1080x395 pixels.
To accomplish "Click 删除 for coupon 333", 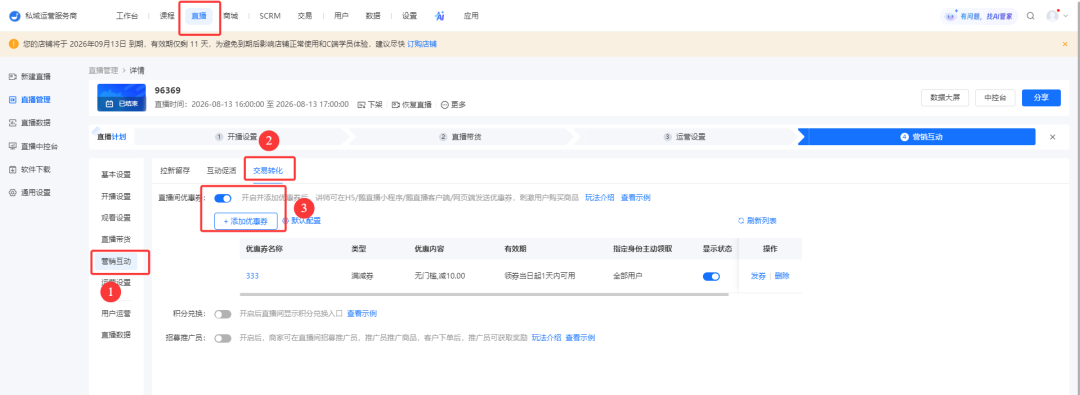I will (782, 276).
